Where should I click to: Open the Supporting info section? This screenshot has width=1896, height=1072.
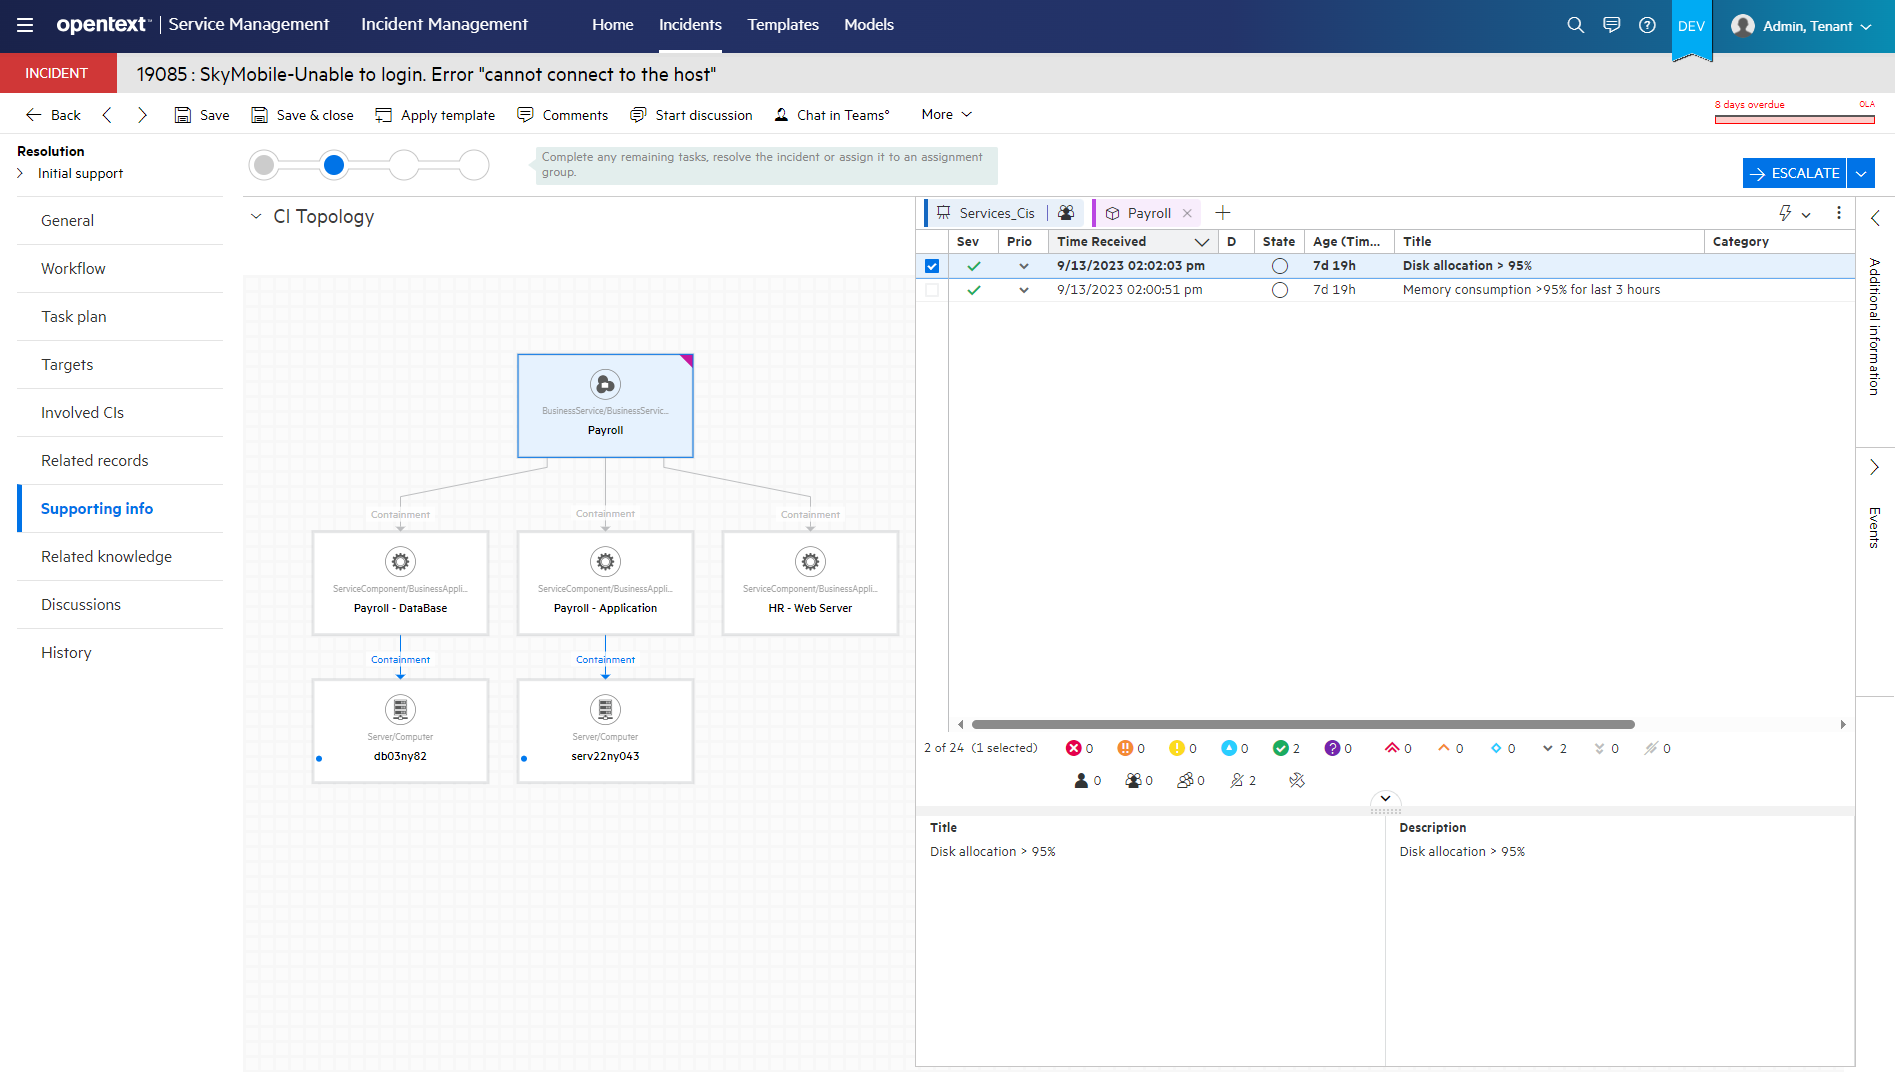(96, 508)
